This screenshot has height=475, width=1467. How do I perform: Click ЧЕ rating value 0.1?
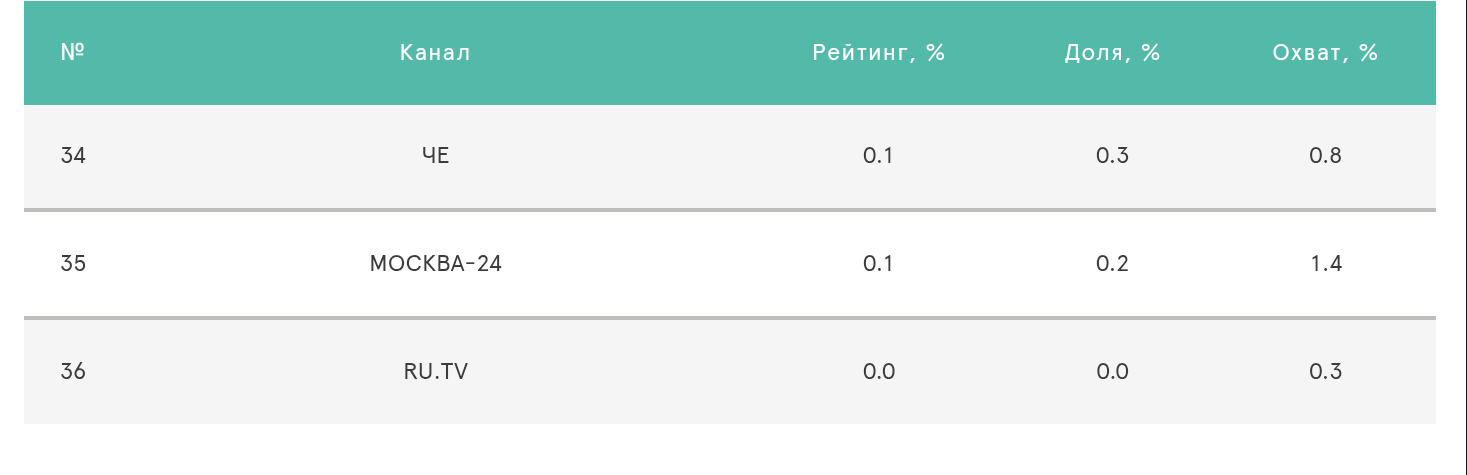tap(878, 156)
